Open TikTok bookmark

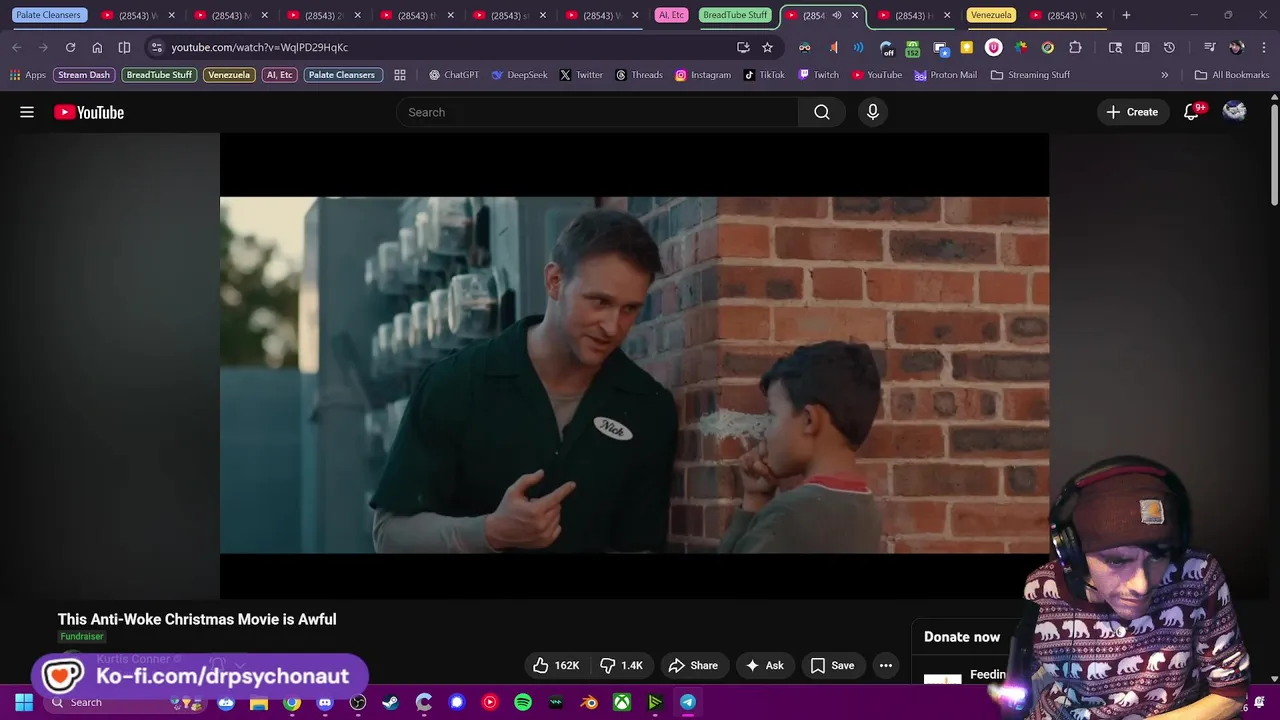pyautogui.click(x=764, y=75)
